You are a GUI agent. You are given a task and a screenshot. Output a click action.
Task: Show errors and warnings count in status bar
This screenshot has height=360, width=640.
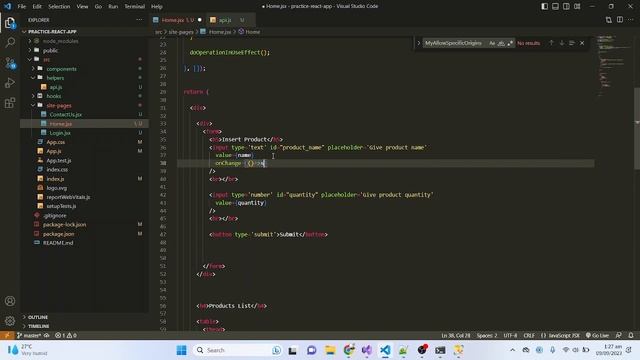[x=66, y=335]
